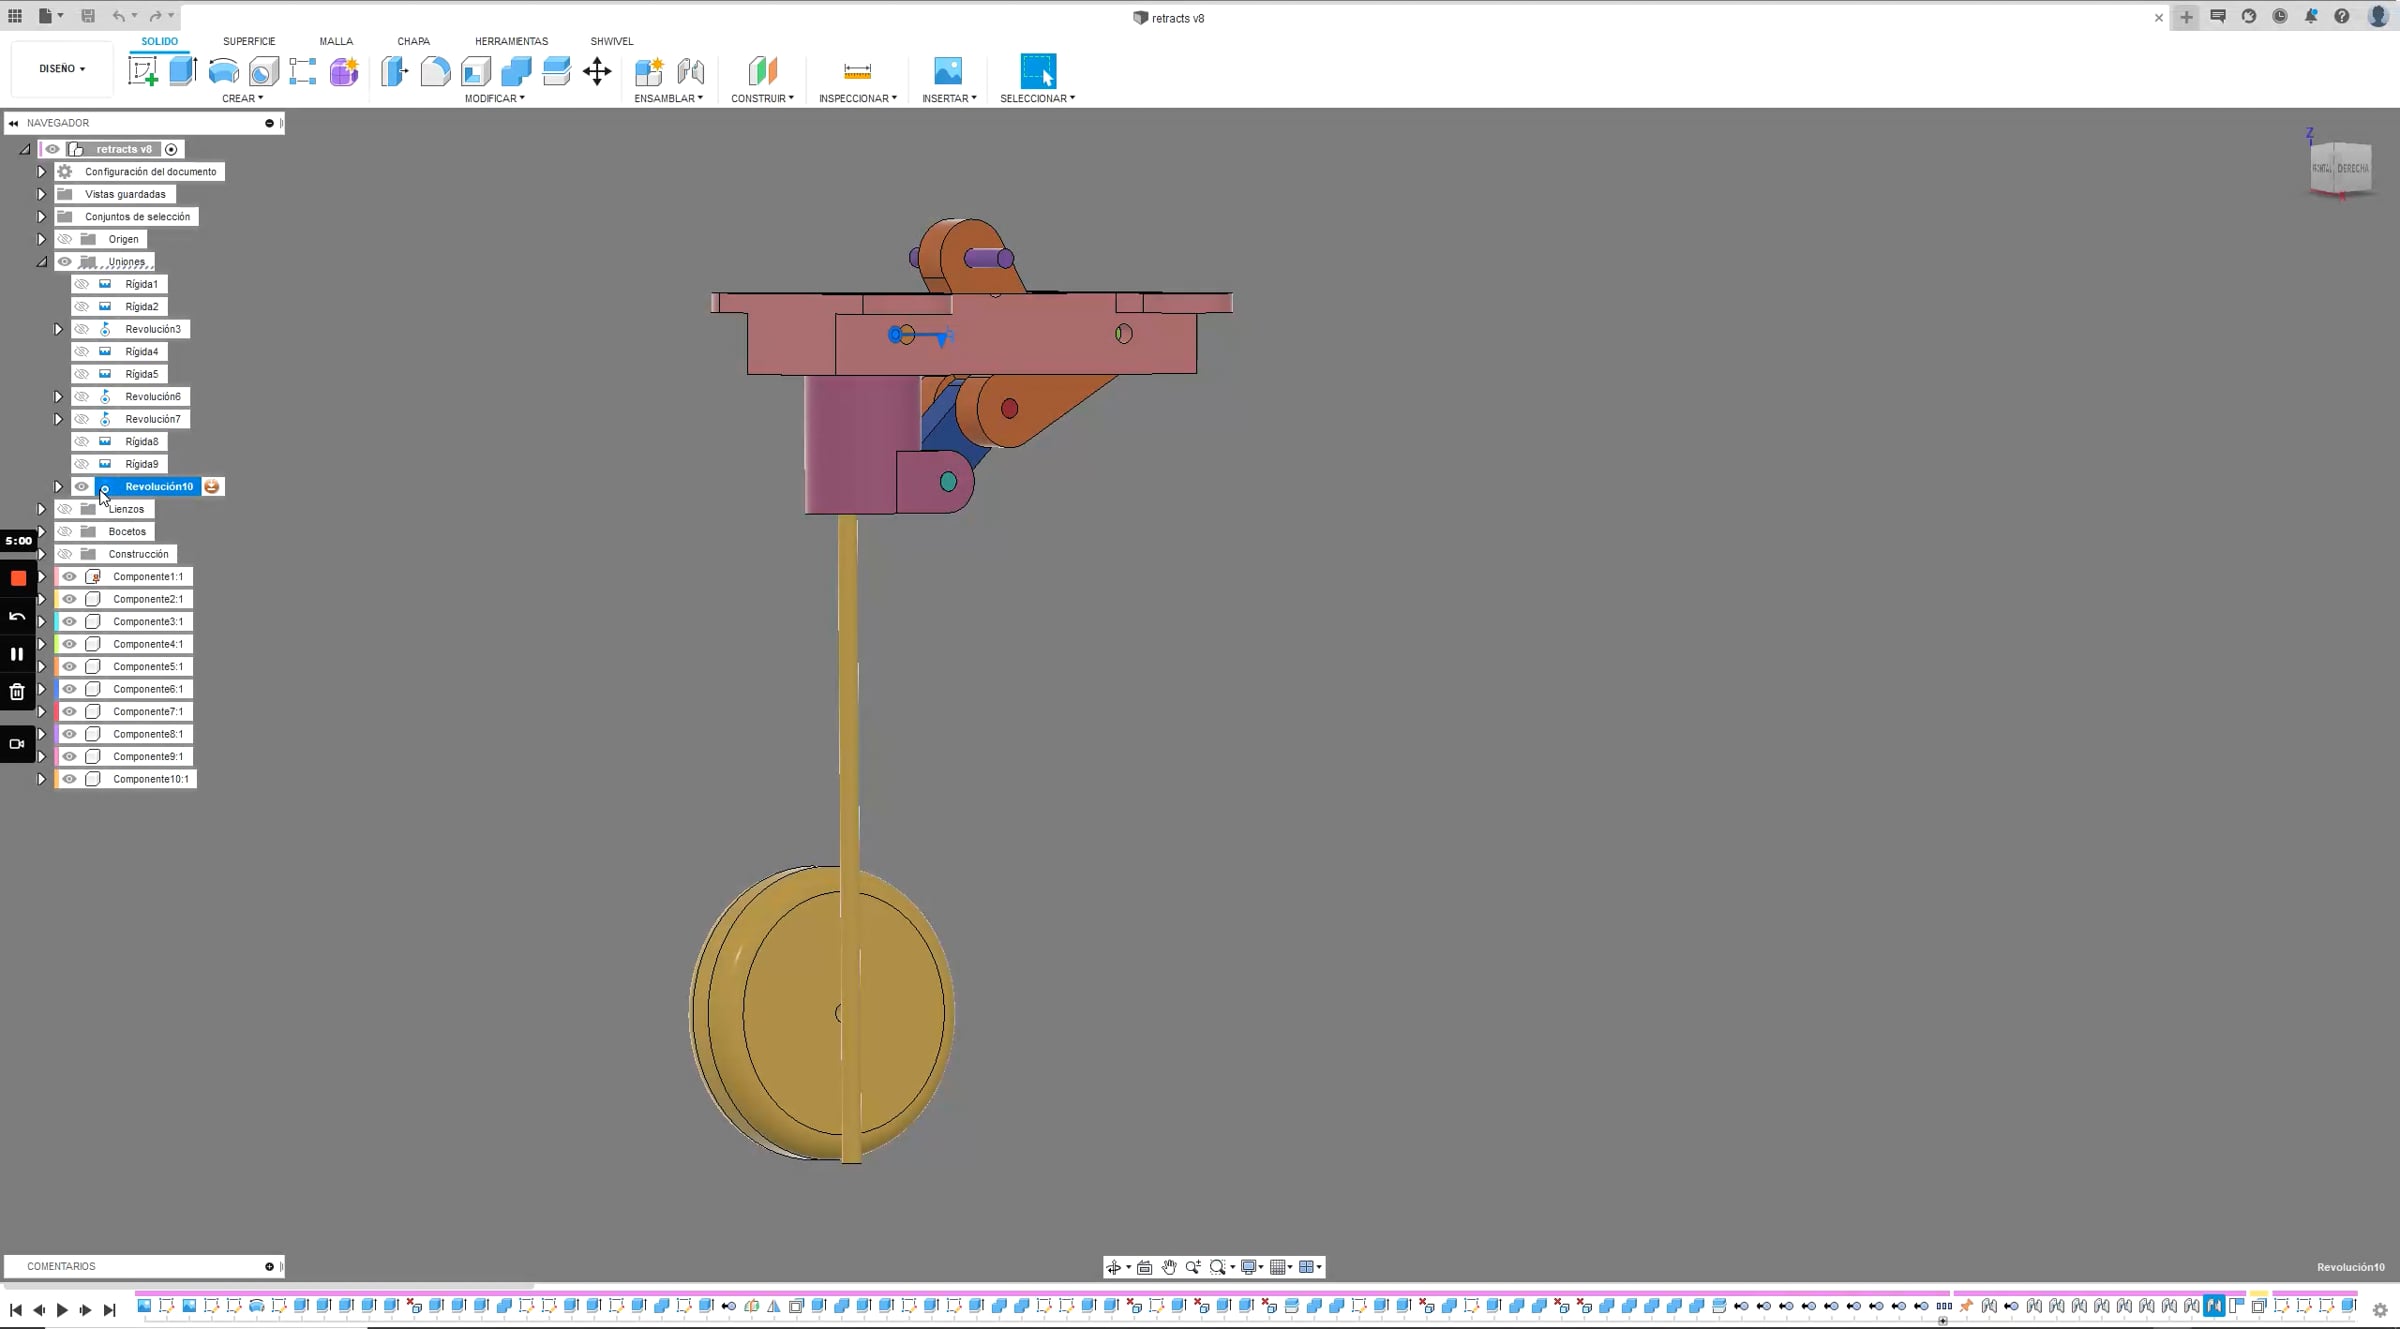Image resolution: width=2400 pixels, height=1329 pixels.
Task: Select the Shell tool
Action: (476, 71)
